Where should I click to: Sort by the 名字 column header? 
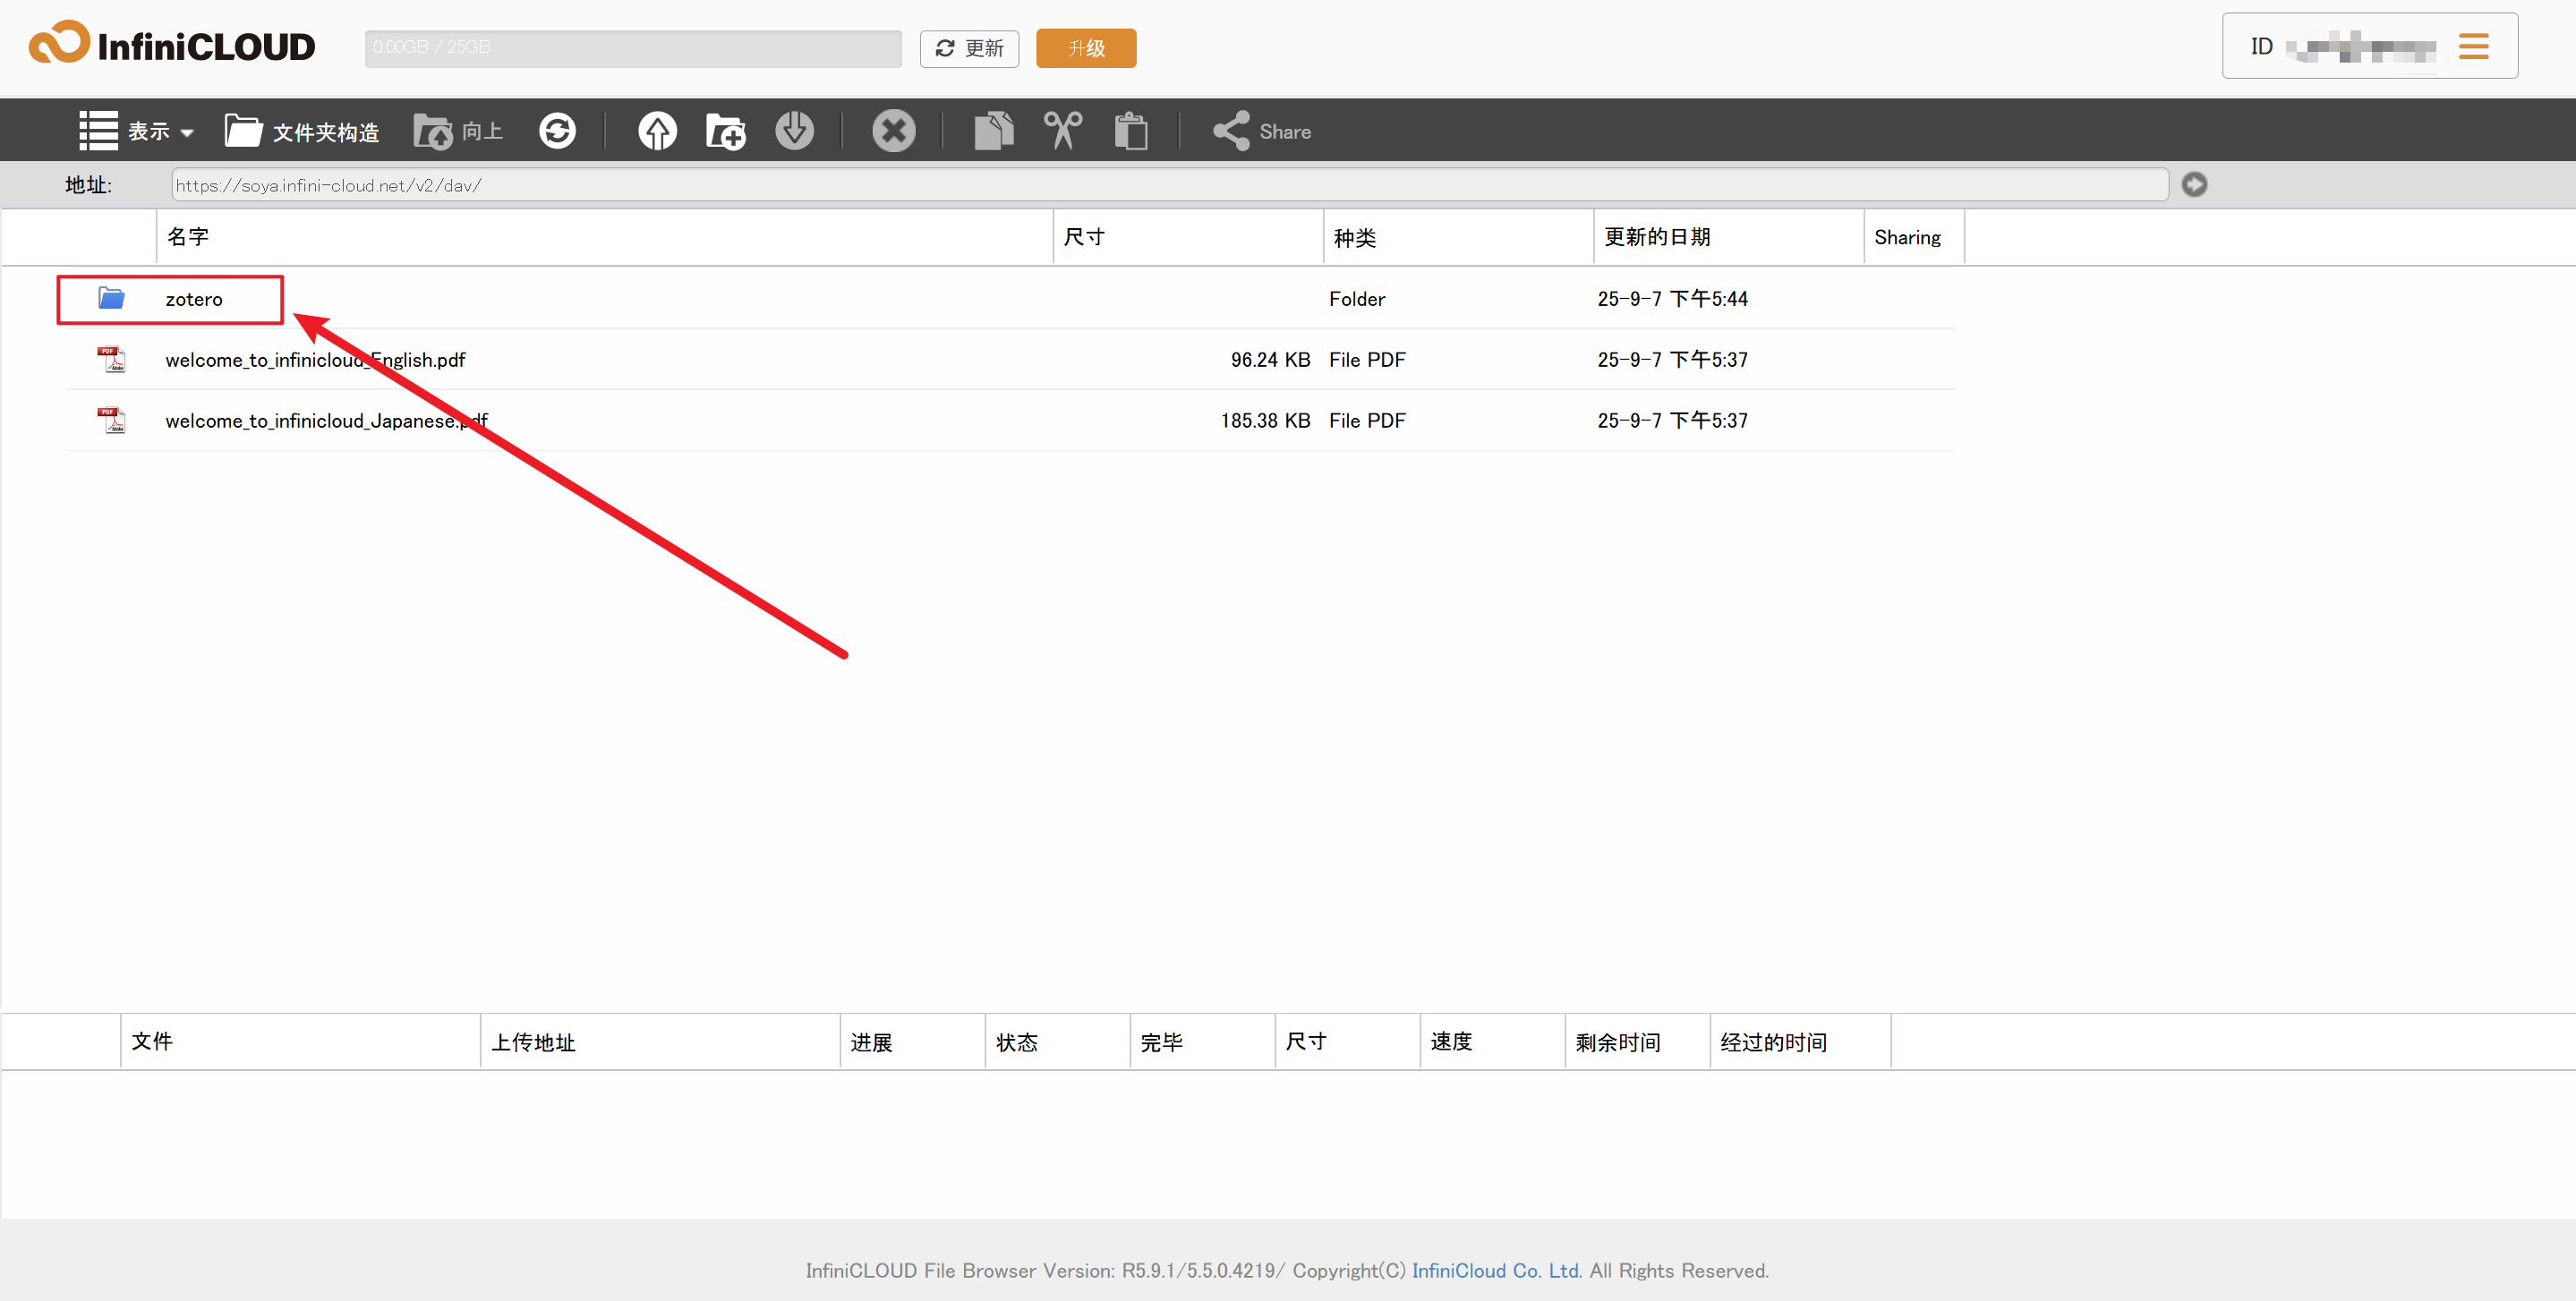tap(604, 237)
